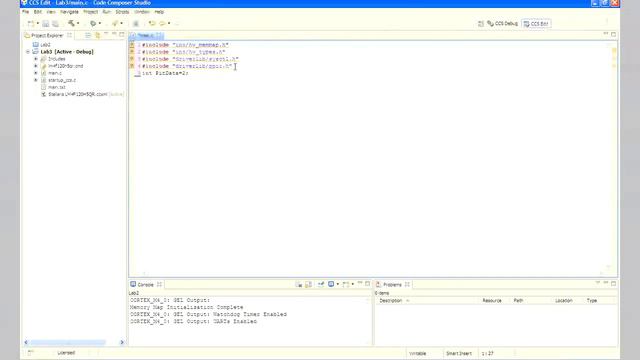This screenshot has width=640, height=360.
Task: Open the Search flashlight dropdown arrow
Action: [122, 24]
